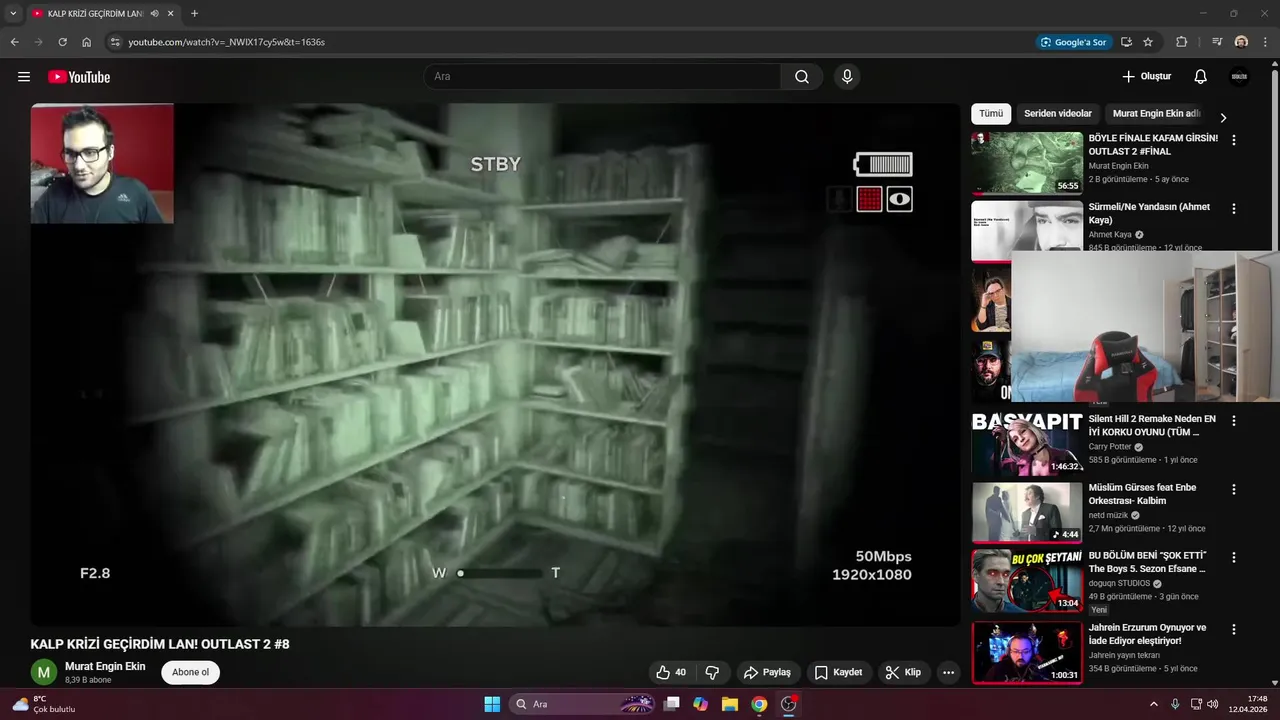Open Chrome three-dot menu
Screen dimensions: 1280x720
click(x=1265, y=42)
